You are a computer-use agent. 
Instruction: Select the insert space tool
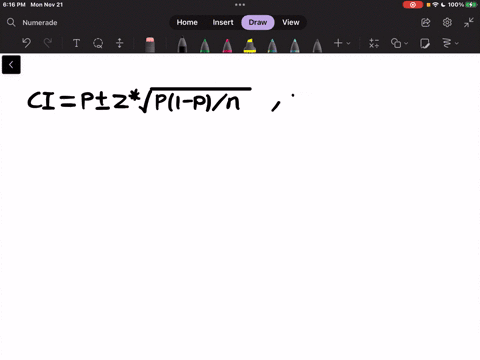pos(120,43)
